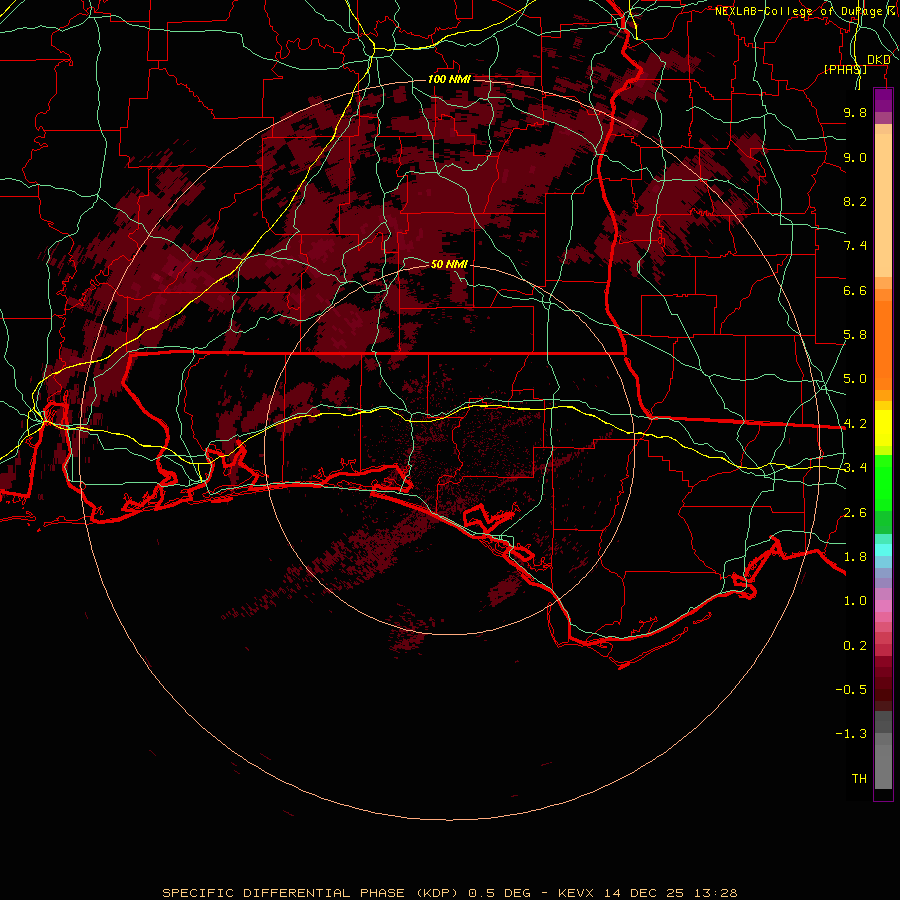This screenshot has width=900, height=900.
Task: Click the 7.4 value on the scale
Action: pos(855,246)
